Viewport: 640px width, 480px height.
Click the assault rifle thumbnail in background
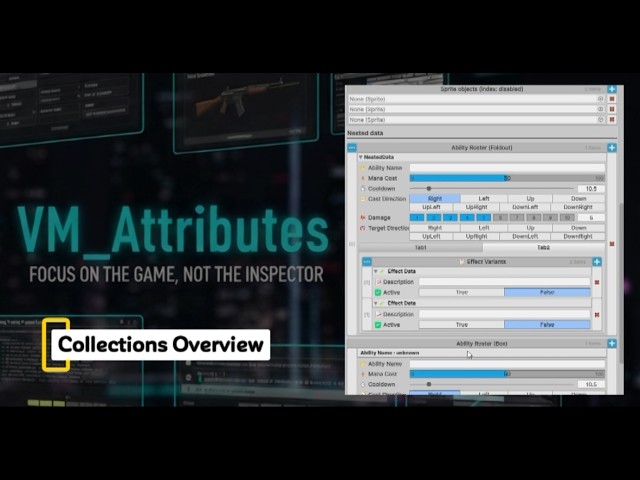(246, 97)
